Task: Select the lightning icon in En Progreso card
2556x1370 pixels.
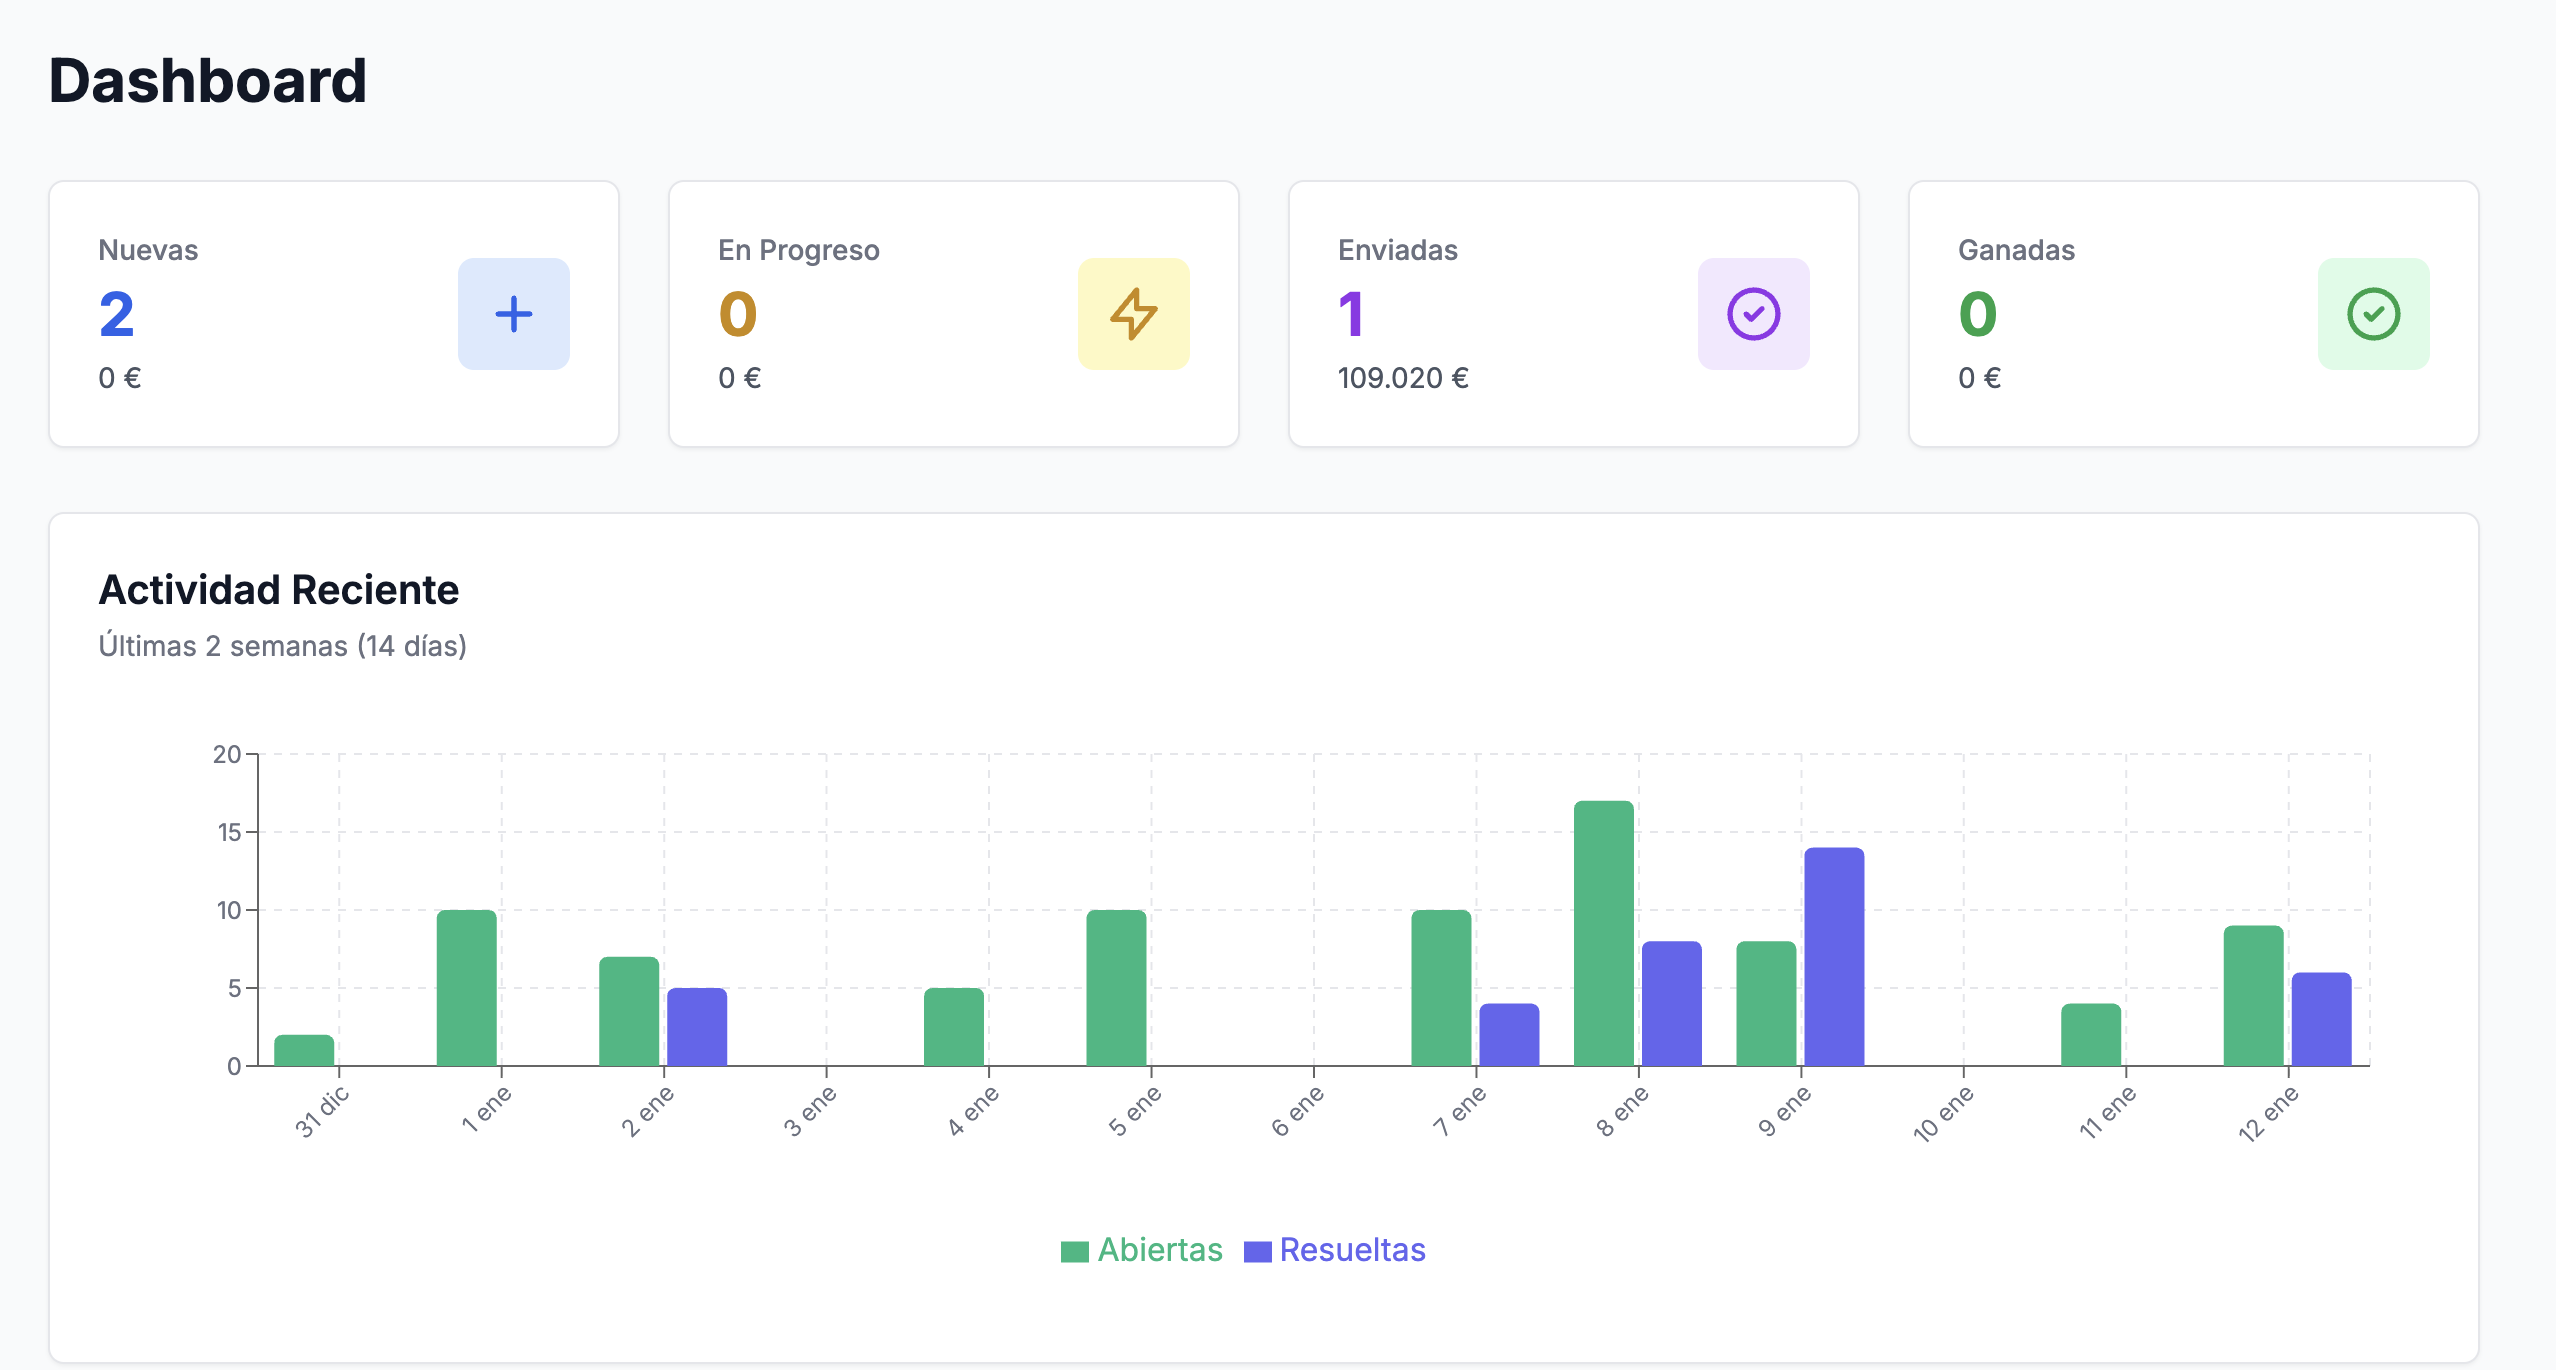Action: click(1132, 313)
